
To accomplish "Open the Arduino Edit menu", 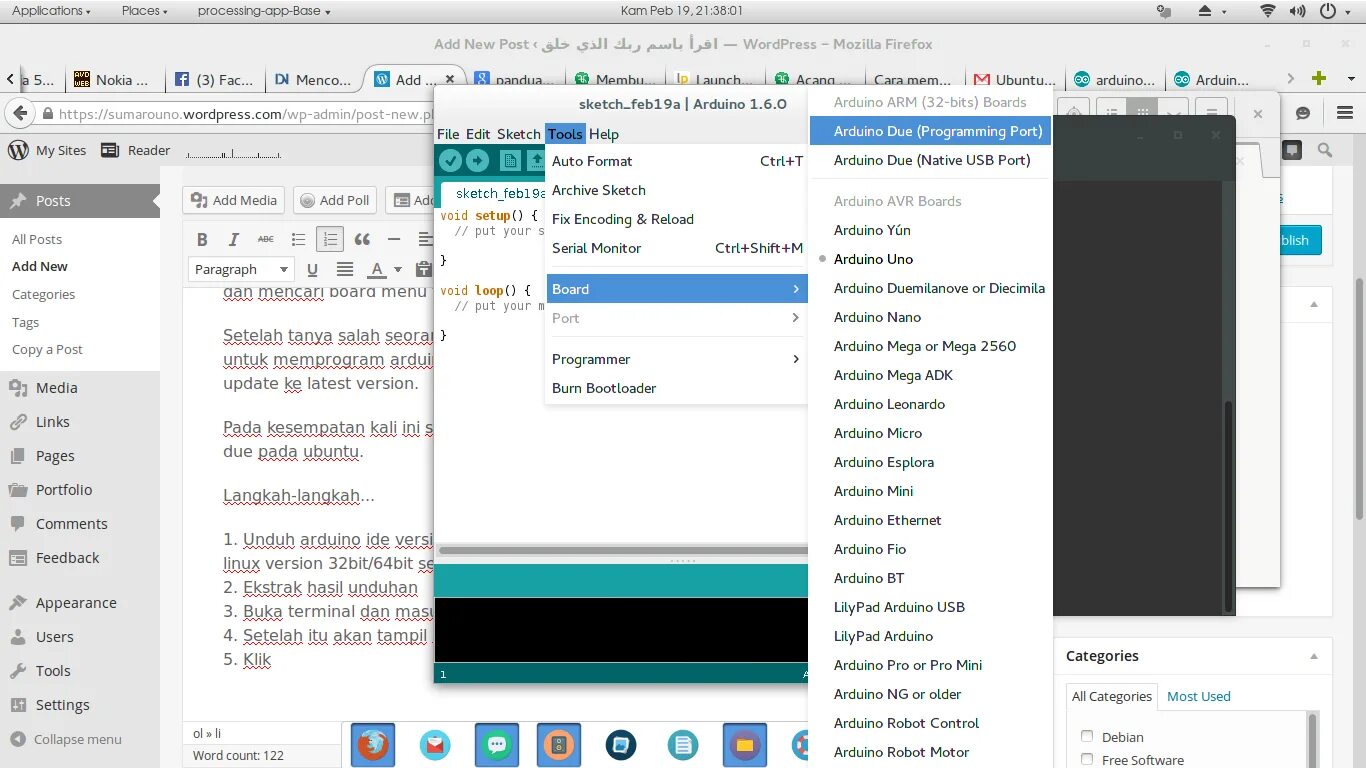I will 478,134.
